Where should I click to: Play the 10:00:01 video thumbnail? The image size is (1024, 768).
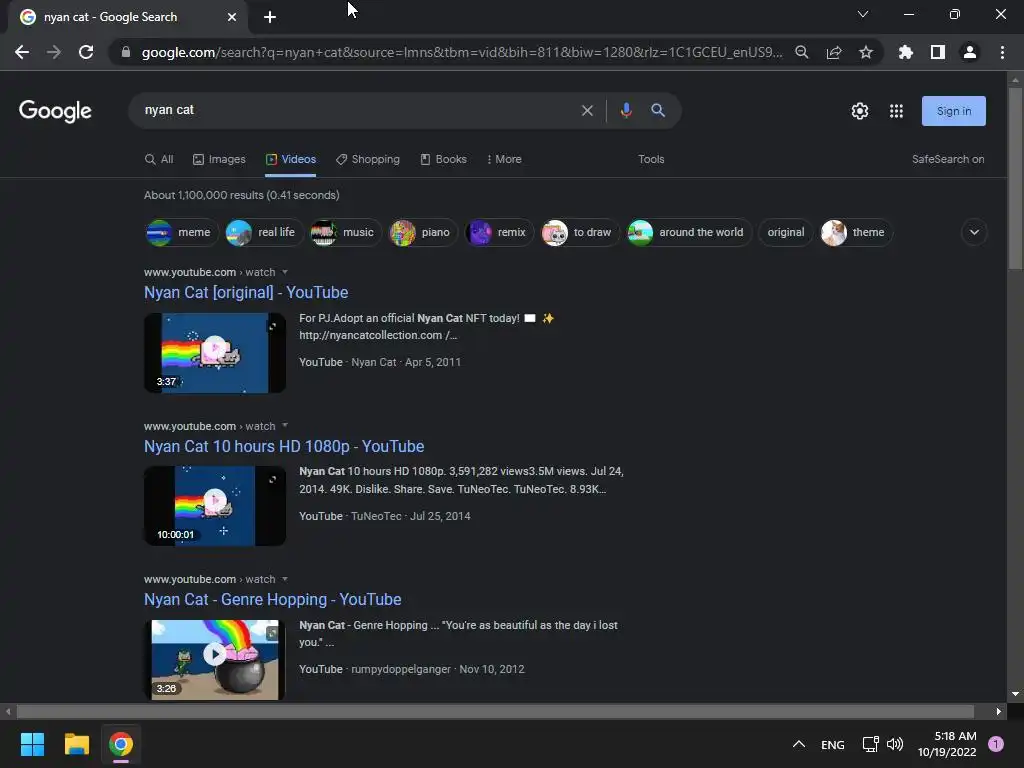215,506
